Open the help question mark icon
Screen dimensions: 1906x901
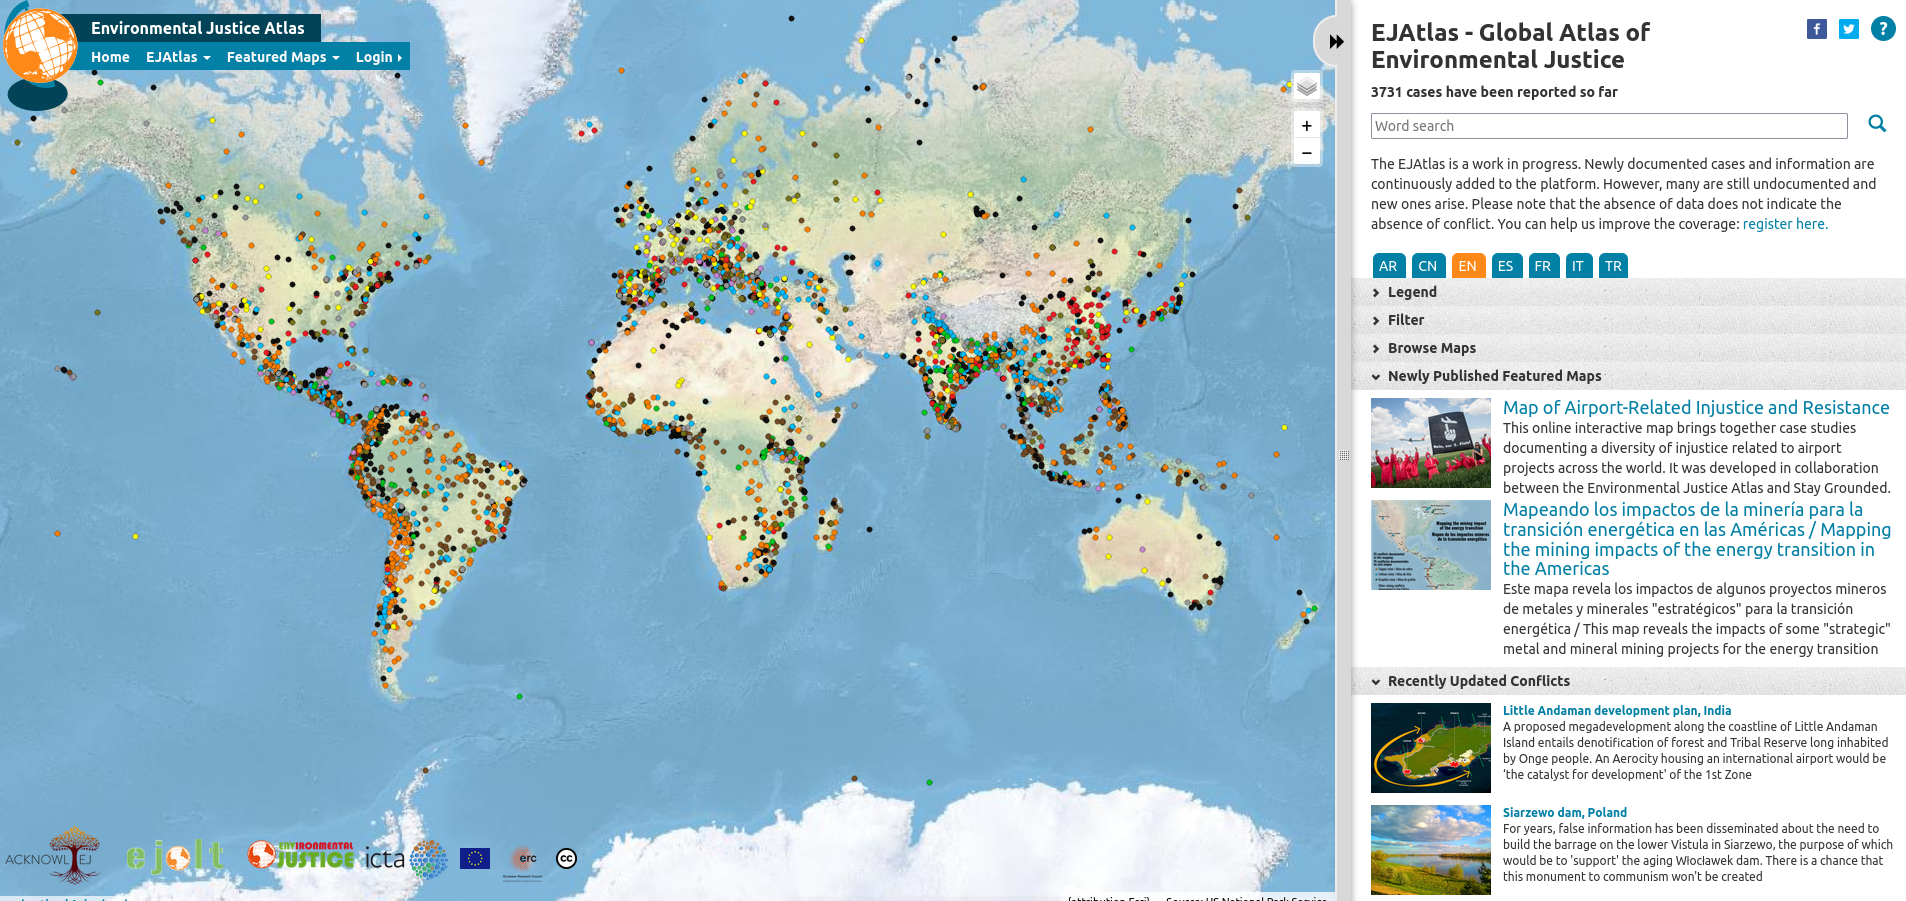(x=1883, y=29)
